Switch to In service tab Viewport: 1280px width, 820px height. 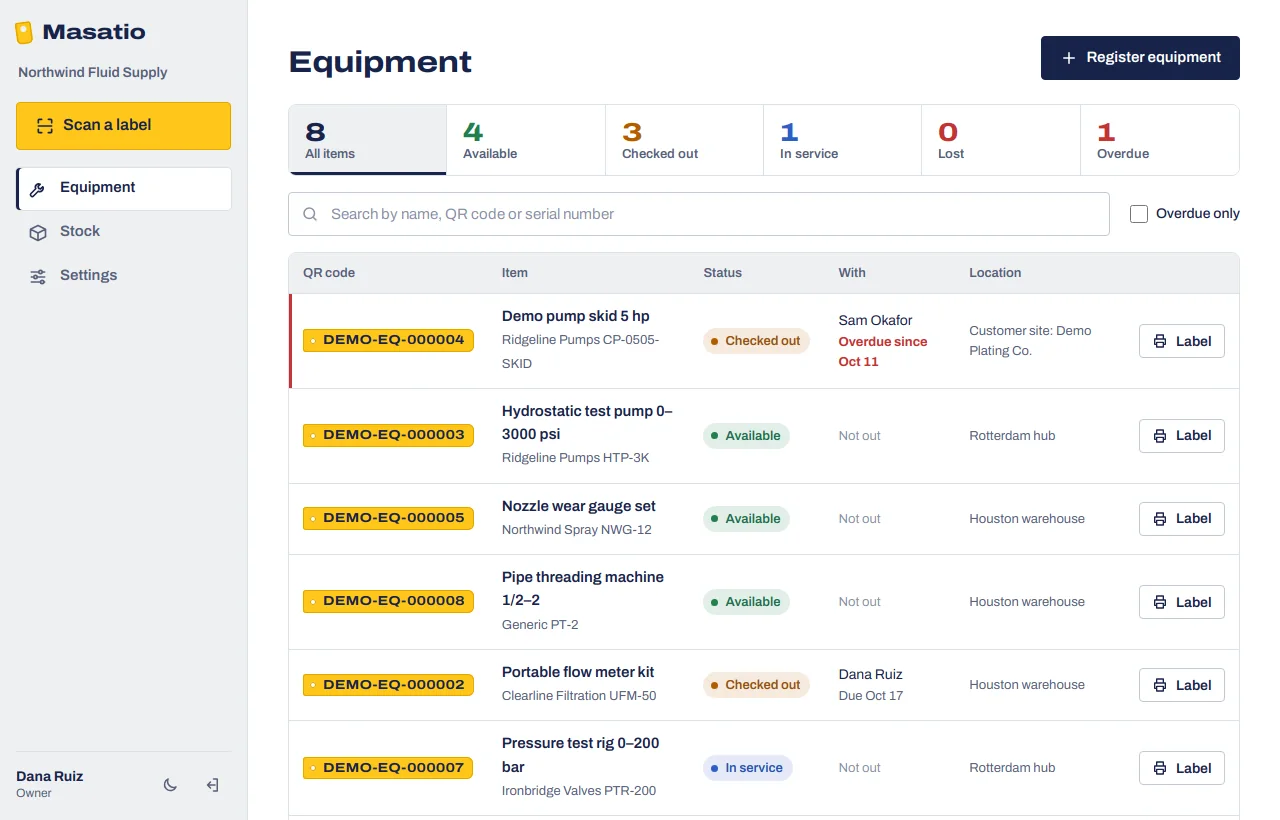(842, 140)
